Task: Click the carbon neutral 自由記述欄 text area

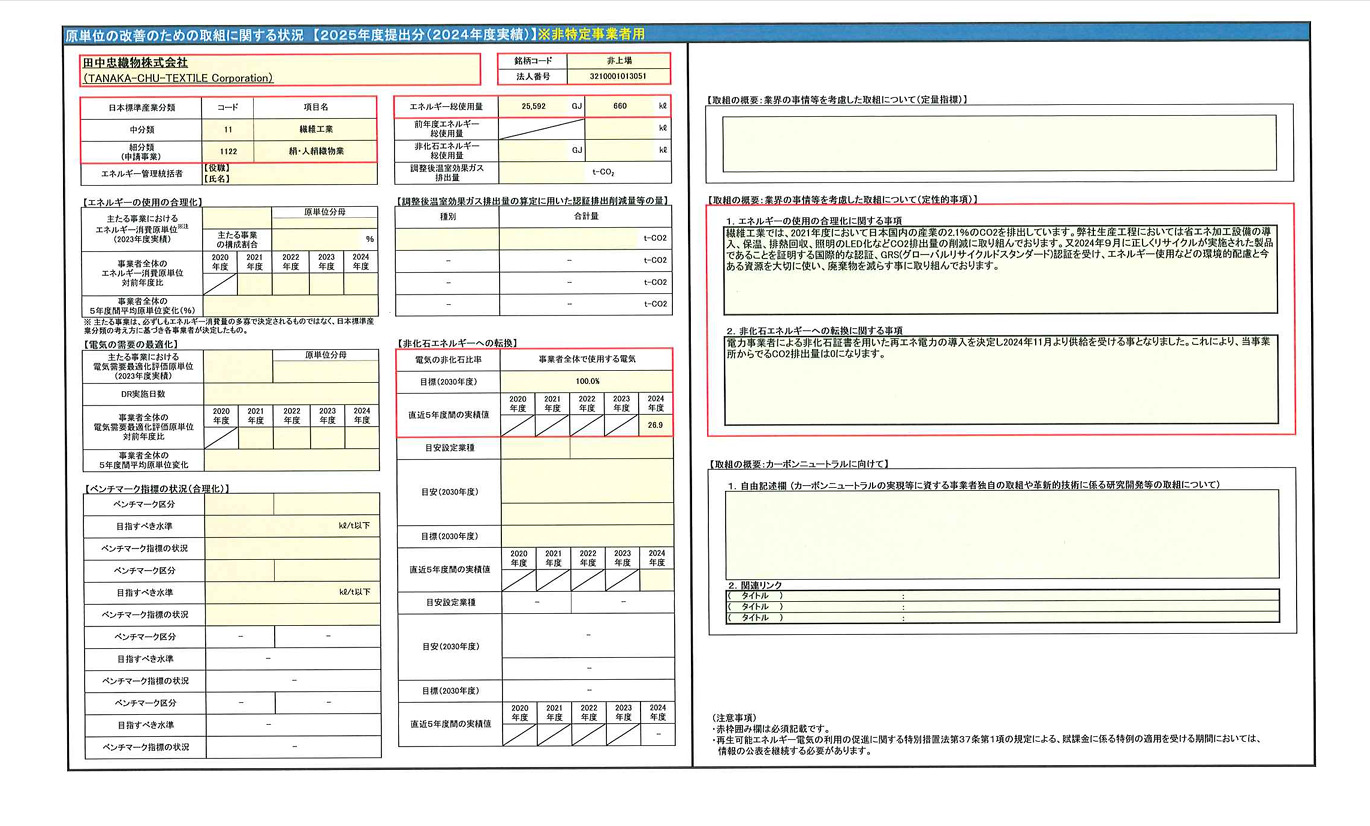Action: point(1000,534)
